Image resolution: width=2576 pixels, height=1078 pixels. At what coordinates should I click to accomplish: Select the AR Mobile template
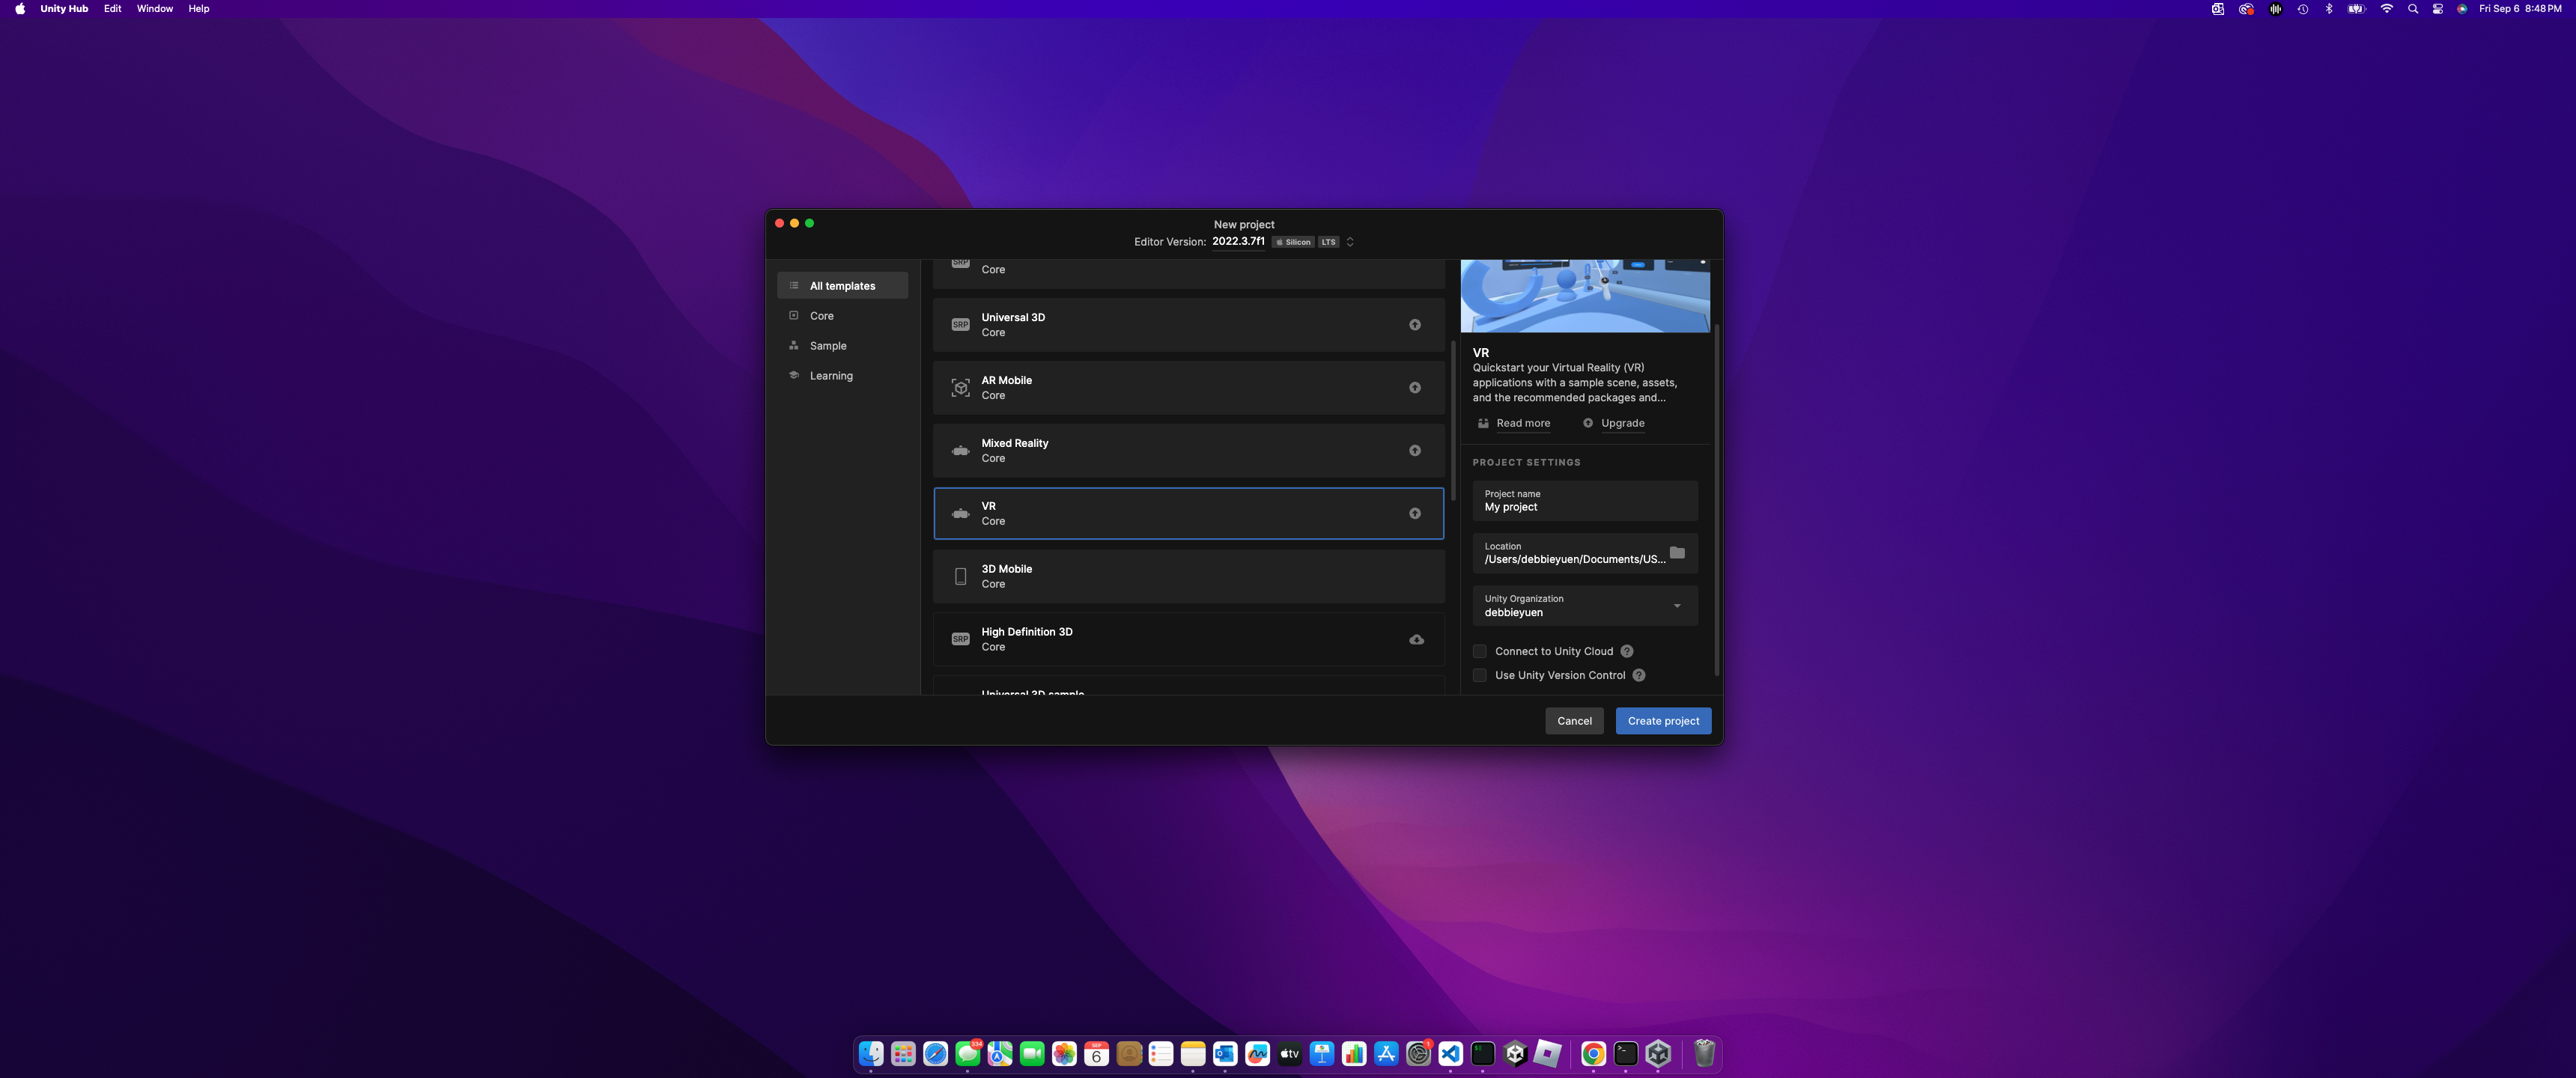click(1188, 388)
